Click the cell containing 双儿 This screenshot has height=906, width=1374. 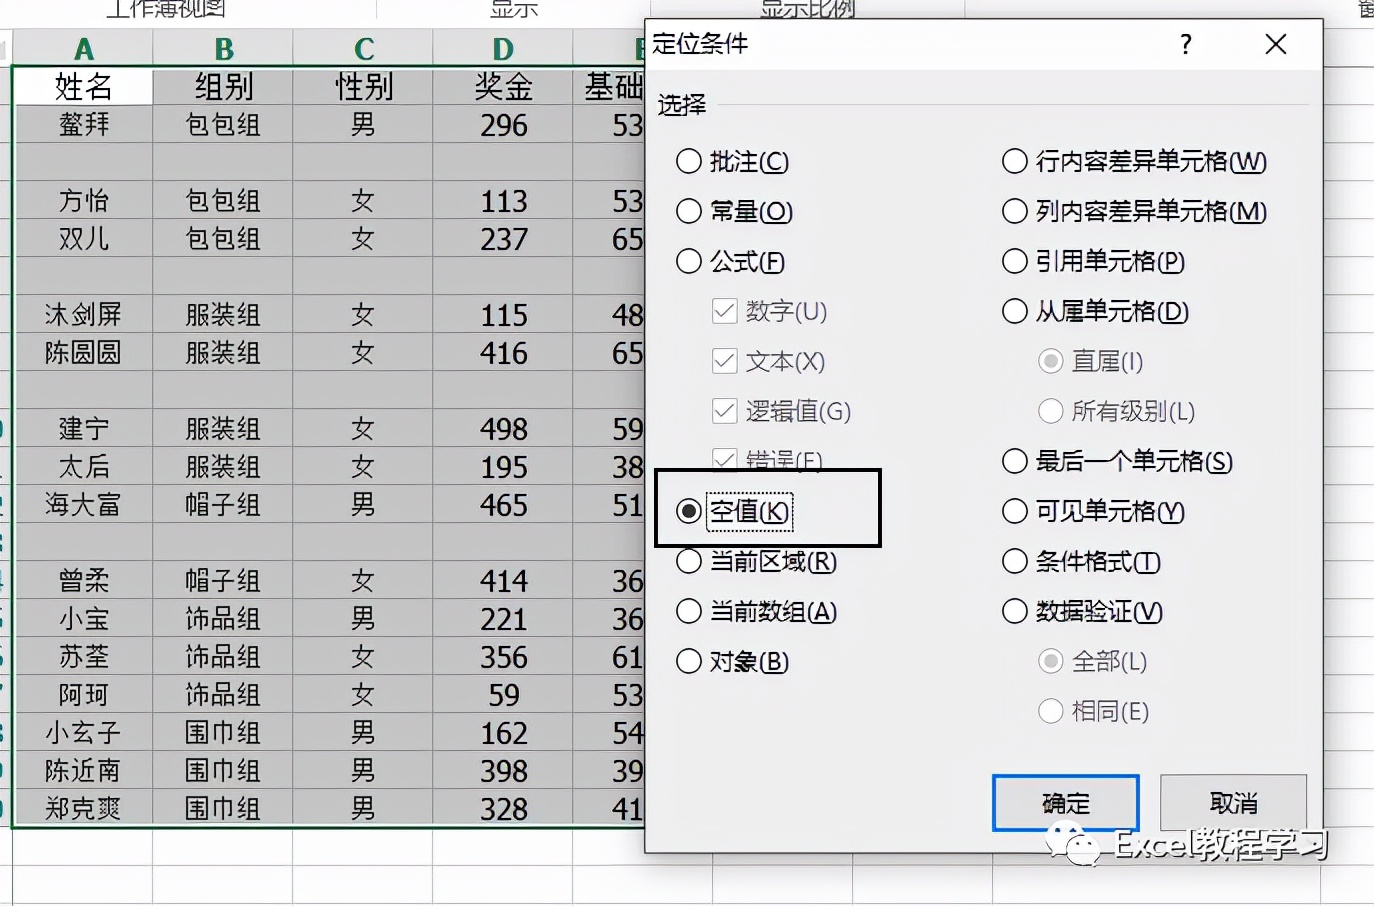pos(83,239)
